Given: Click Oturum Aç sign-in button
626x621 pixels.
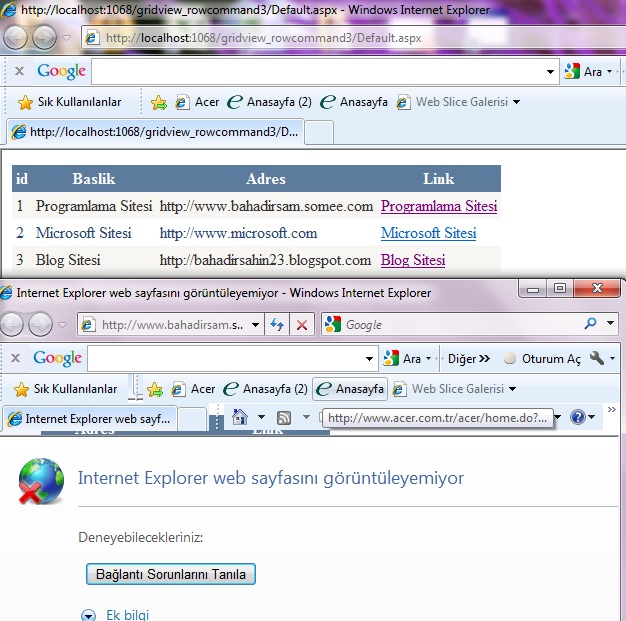Looking at the screenshot, I should 542,359.
